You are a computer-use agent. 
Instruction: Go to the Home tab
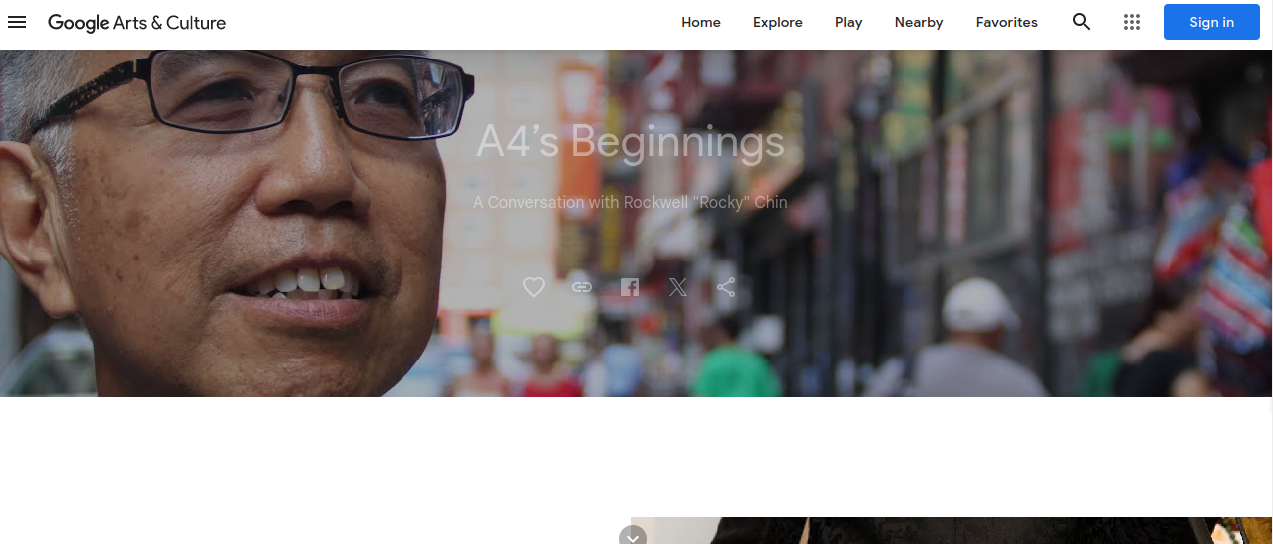(701, 22)
